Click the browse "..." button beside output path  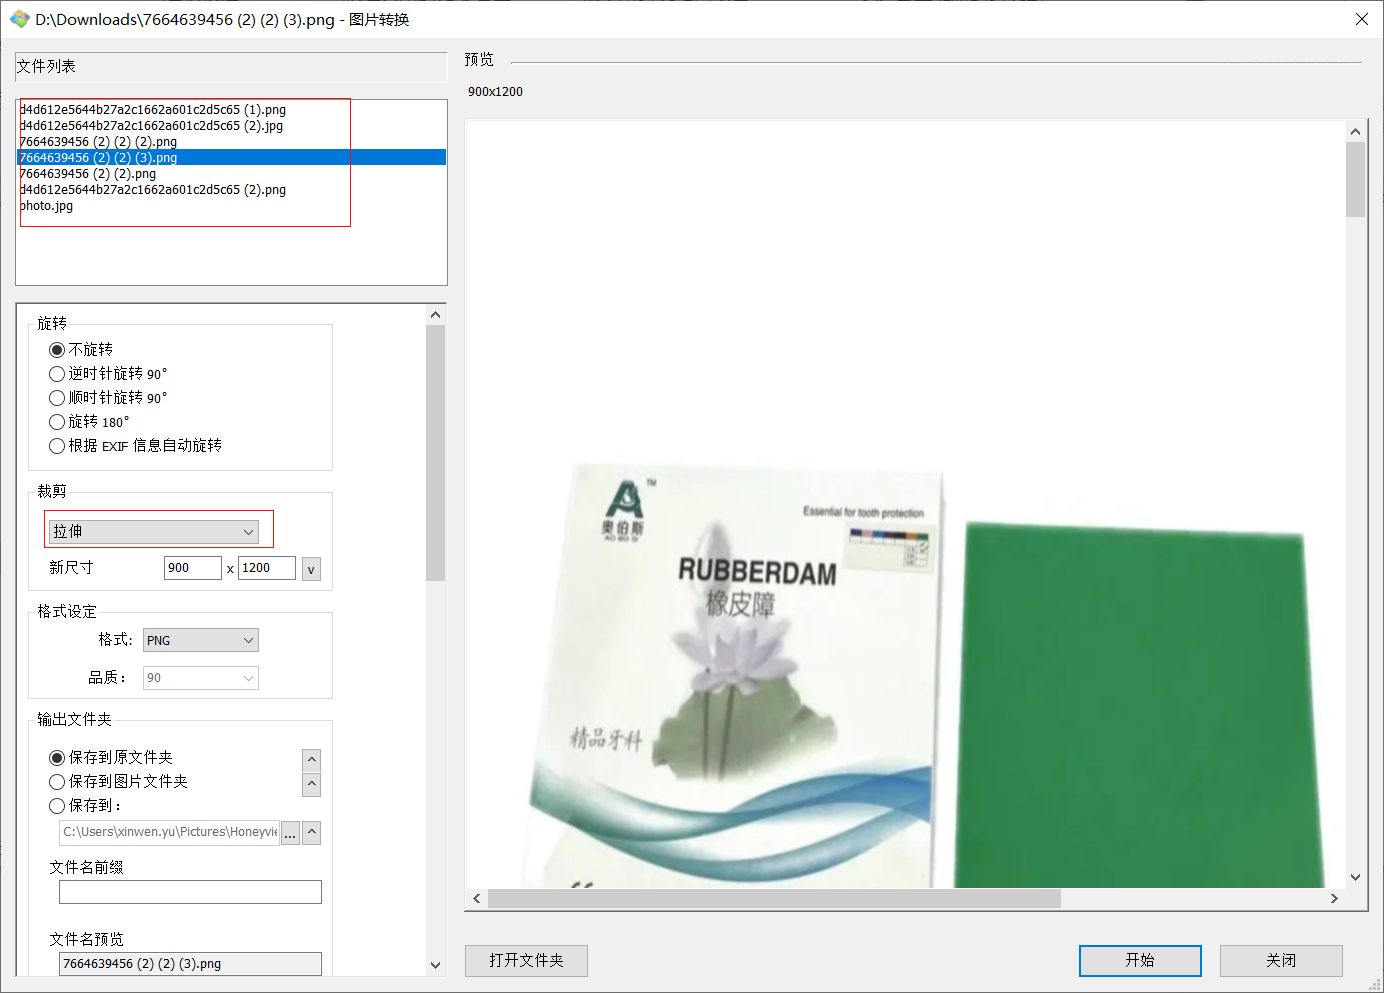[x=290, y=833]
